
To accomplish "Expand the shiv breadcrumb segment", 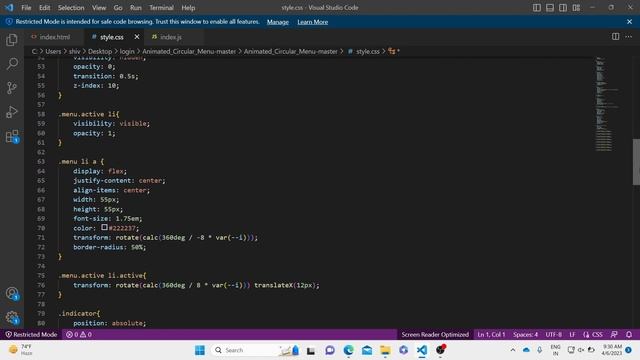I will pos(75,51).
